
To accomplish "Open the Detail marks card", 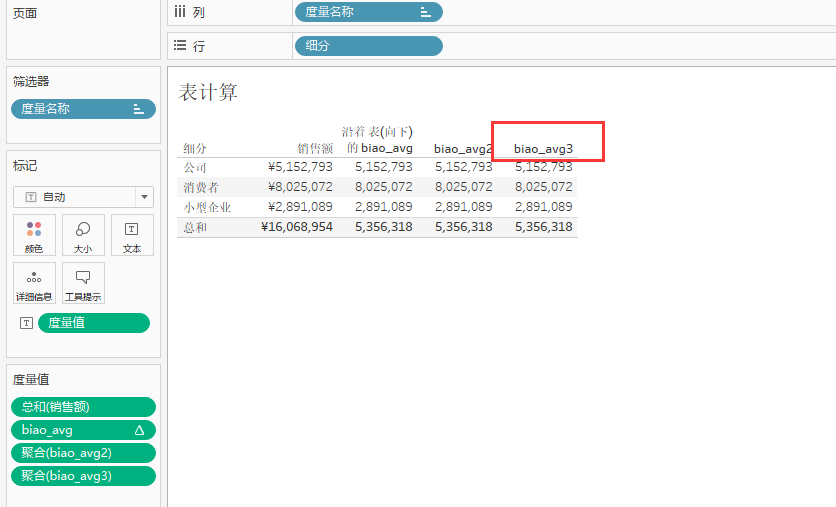I will 34,283.
